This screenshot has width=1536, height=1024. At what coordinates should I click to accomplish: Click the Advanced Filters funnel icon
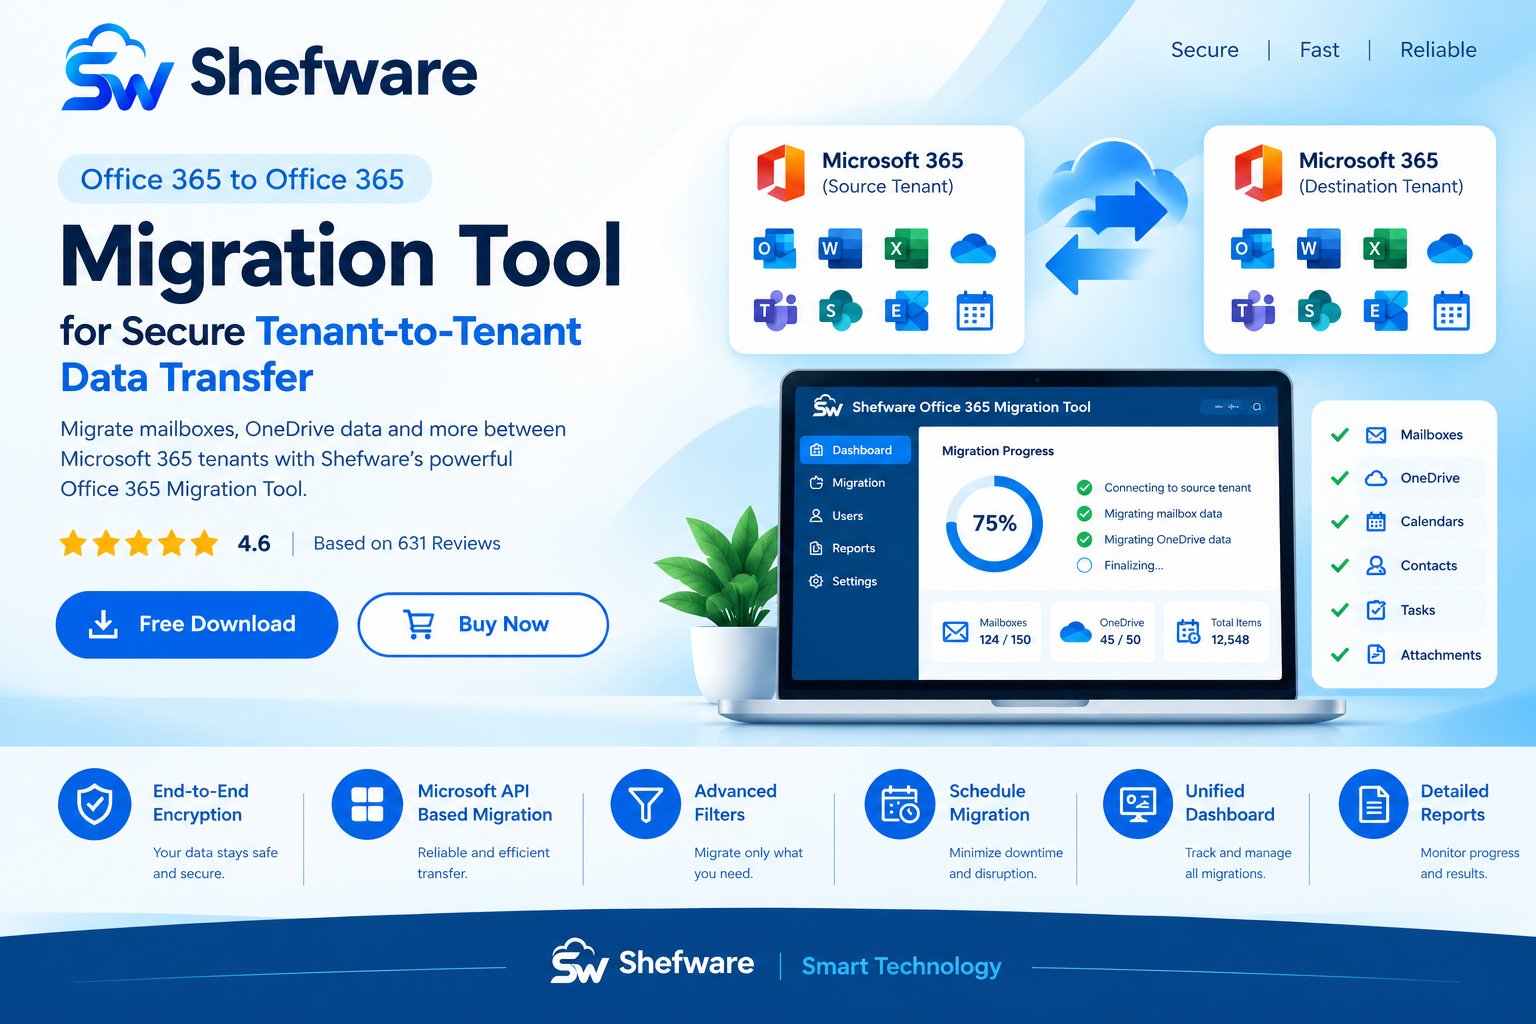point(646,804)
